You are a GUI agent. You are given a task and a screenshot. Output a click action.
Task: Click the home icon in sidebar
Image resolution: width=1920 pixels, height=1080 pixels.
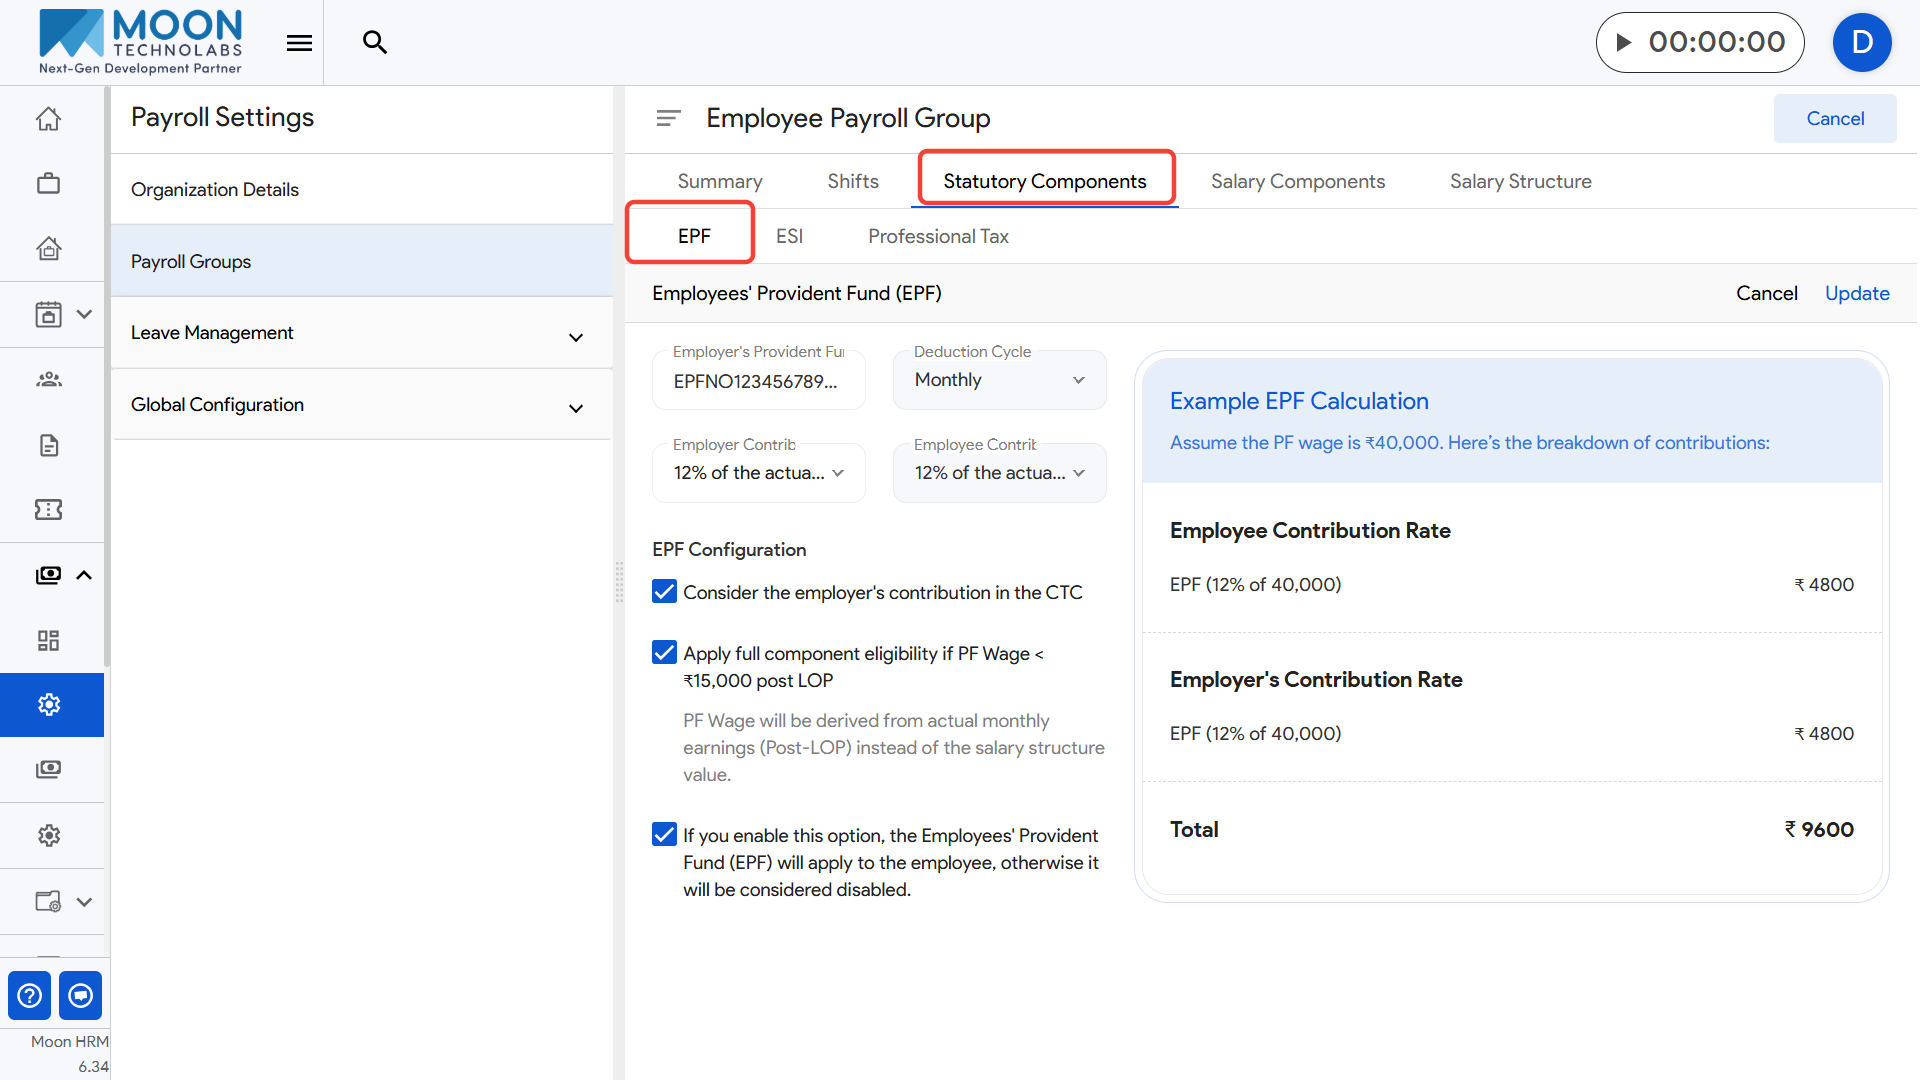(48, 119)
